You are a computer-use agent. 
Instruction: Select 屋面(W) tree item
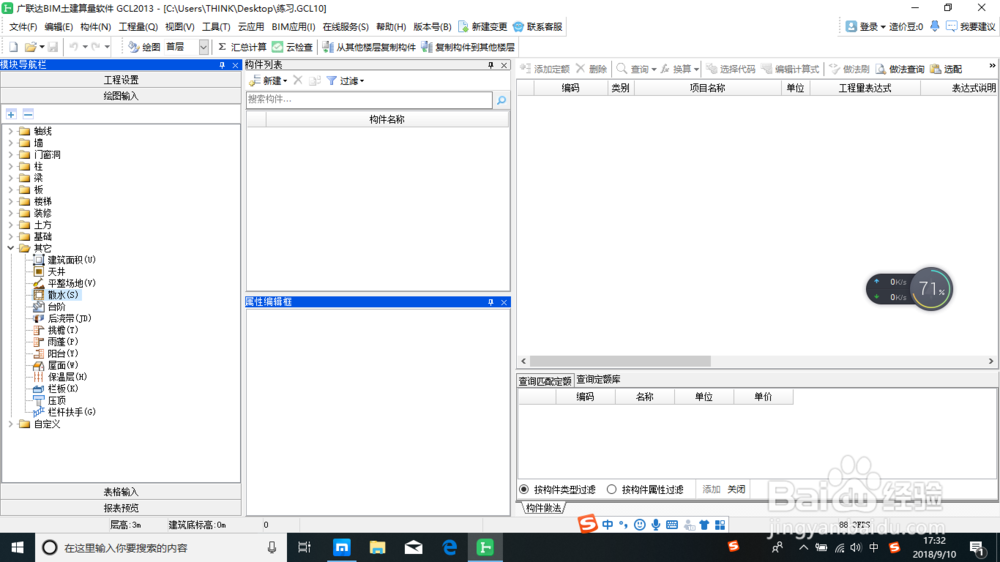point(62,366)
